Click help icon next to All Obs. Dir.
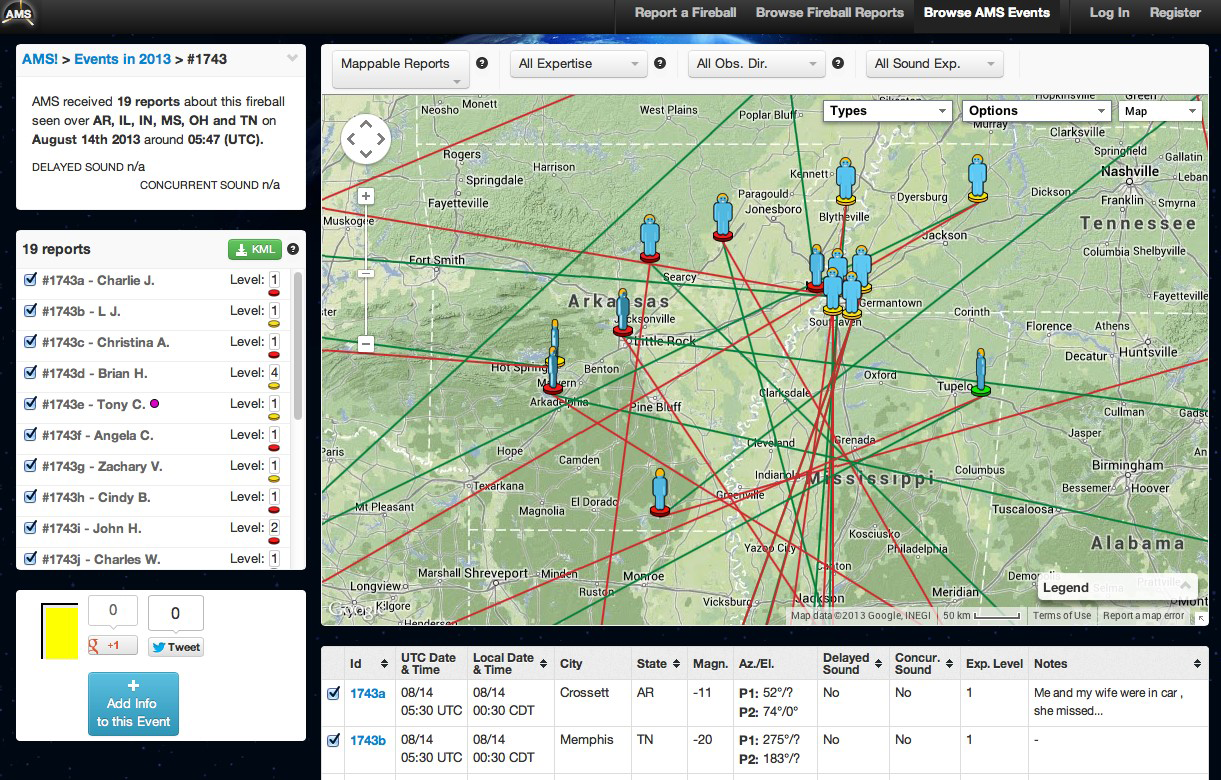Screen dimensions: 1221x780 pyautogui.click(x=838, y=63)
